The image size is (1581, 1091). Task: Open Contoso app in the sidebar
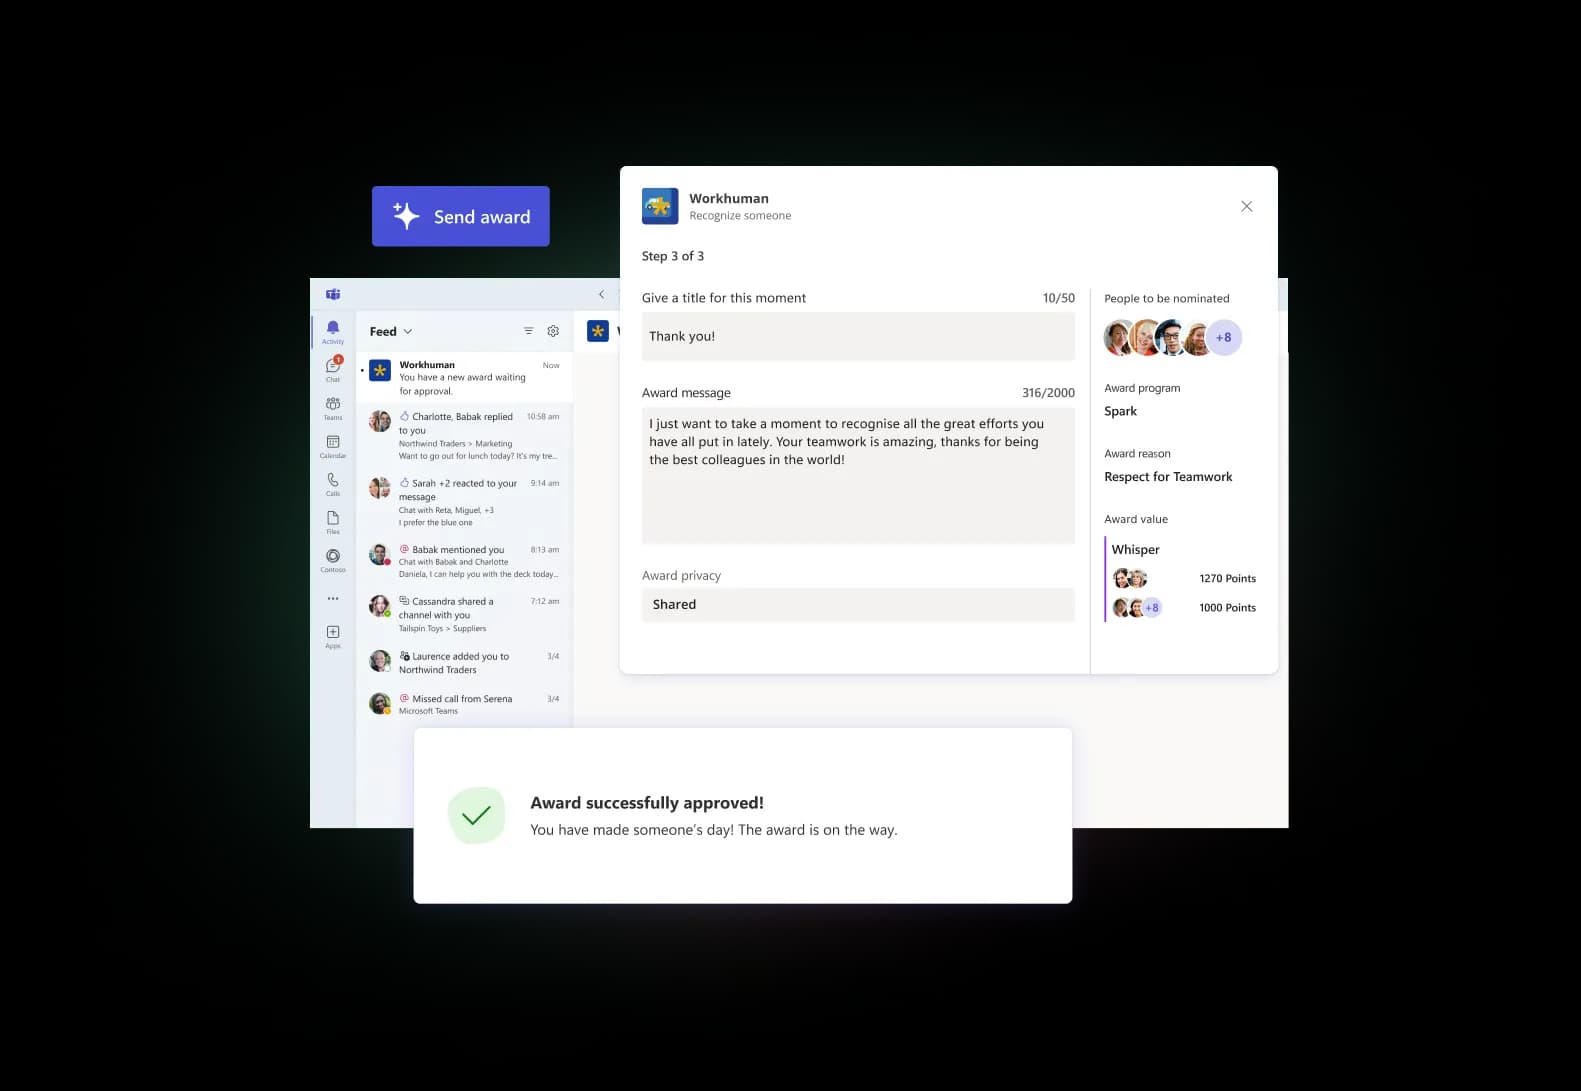tap(333, 560)
